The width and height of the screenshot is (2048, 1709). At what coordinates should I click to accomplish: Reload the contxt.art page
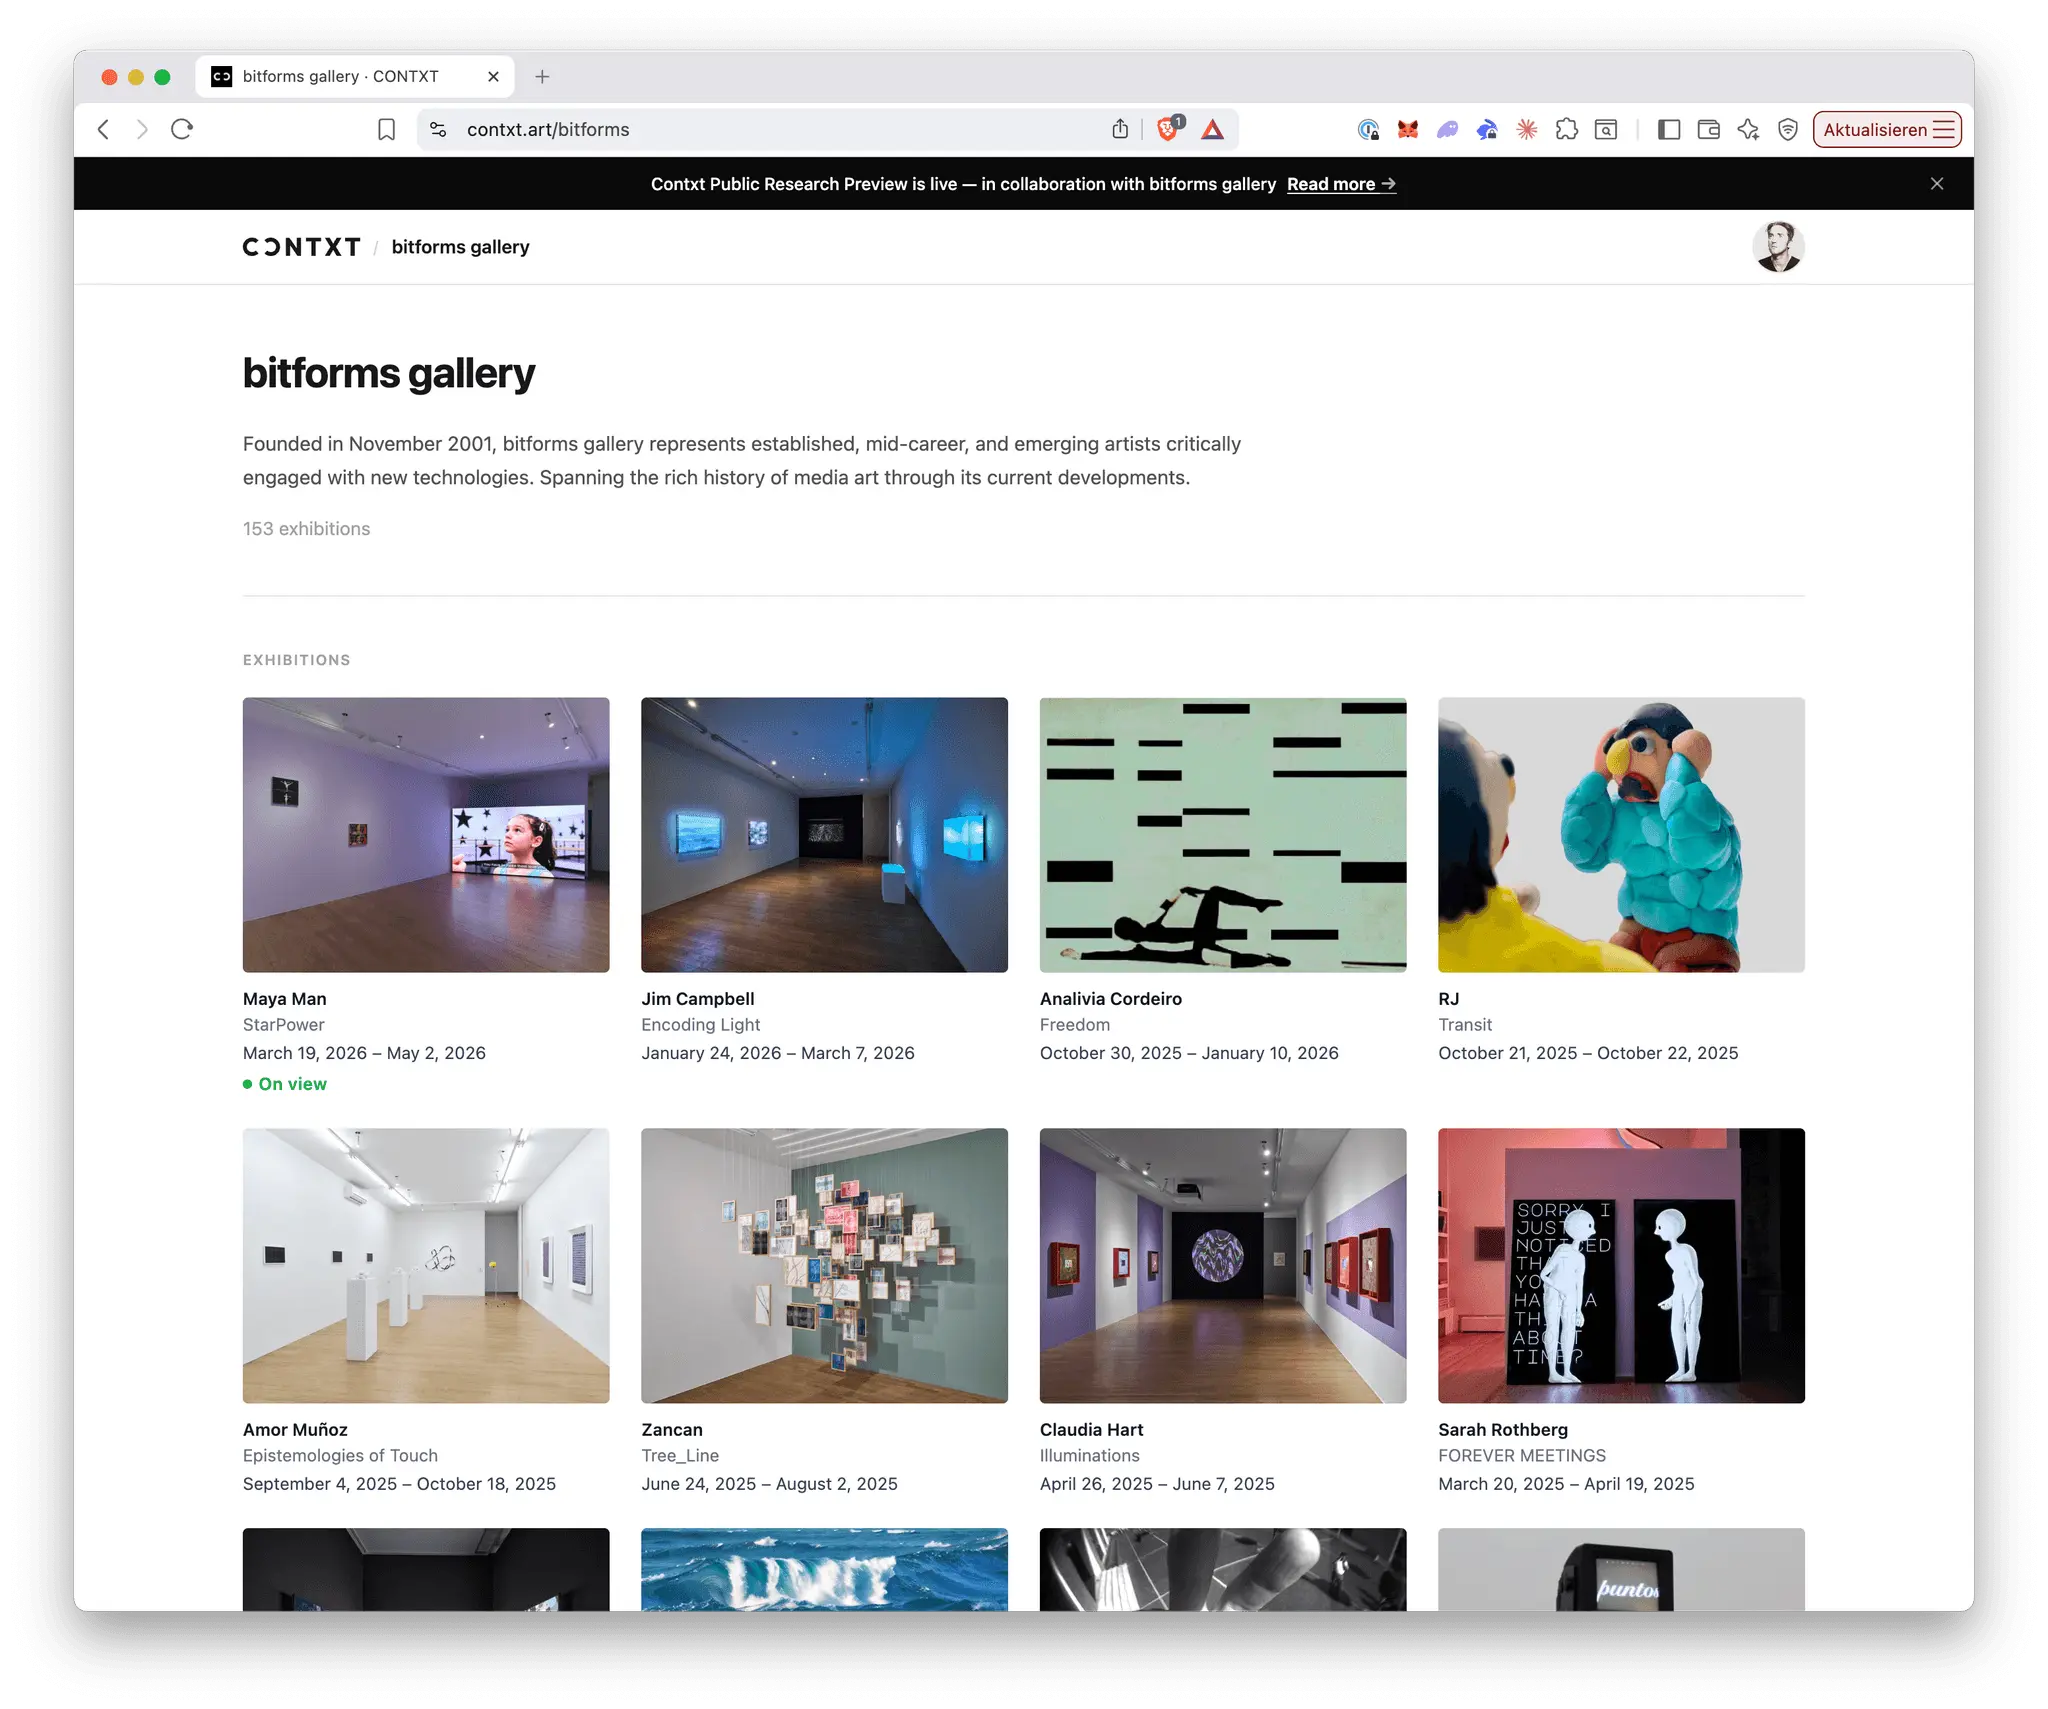(182, 129)
